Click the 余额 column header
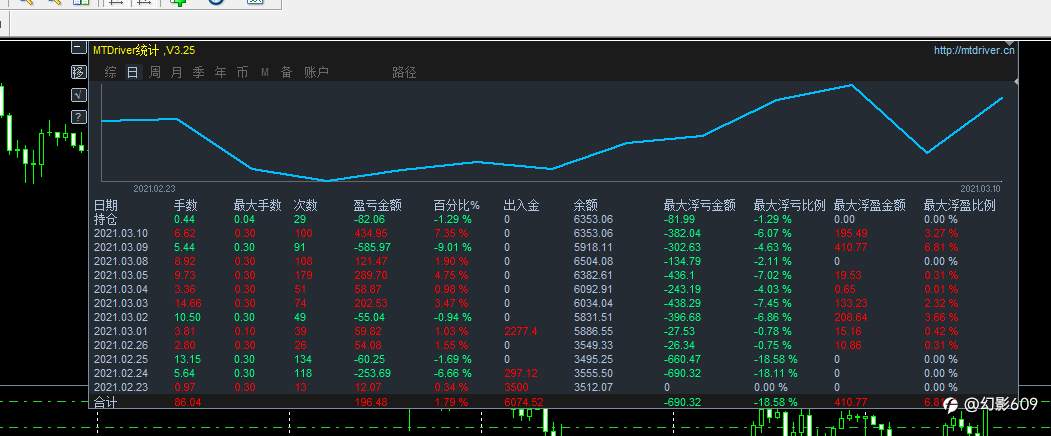Image resolution: width=1051 pixels, height=436 pixels. (586, 205)
